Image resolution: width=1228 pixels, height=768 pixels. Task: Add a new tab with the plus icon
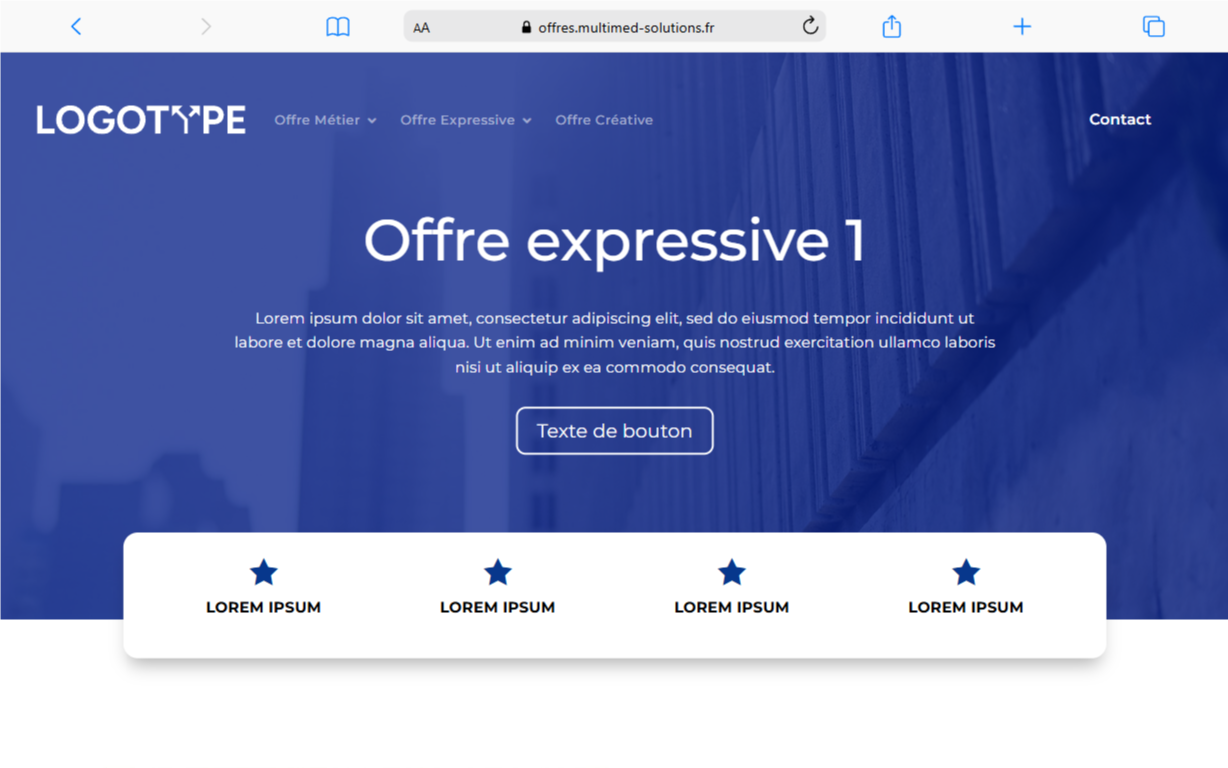tap(1022, 27)
